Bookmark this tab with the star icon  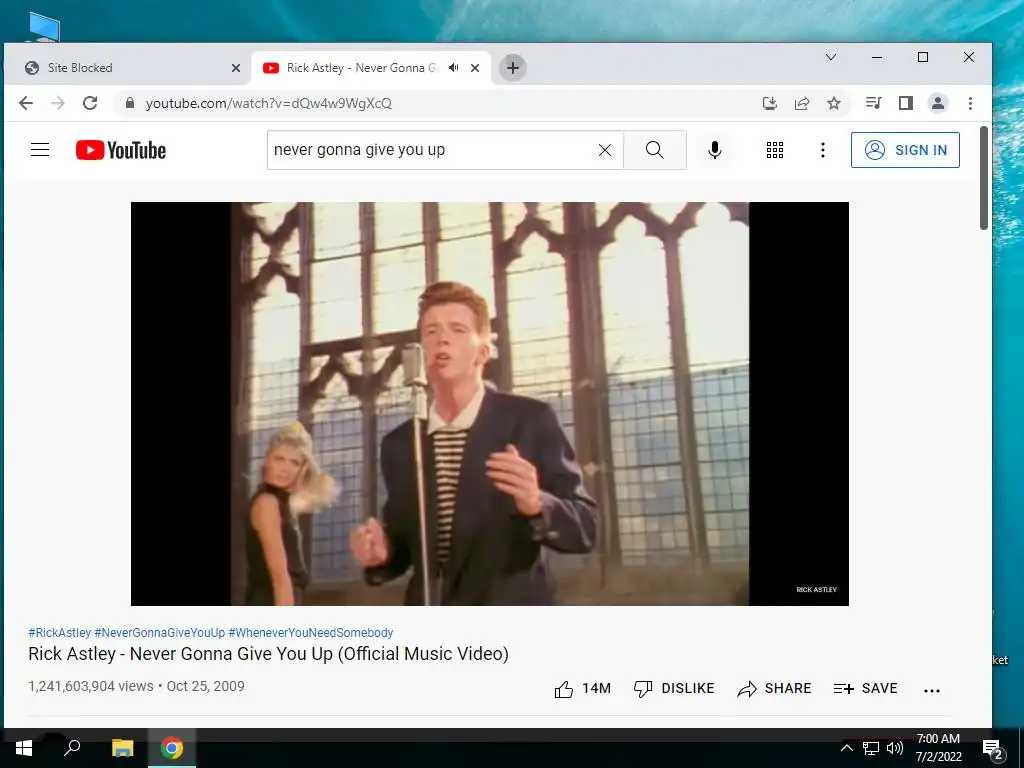pos(834,103)
